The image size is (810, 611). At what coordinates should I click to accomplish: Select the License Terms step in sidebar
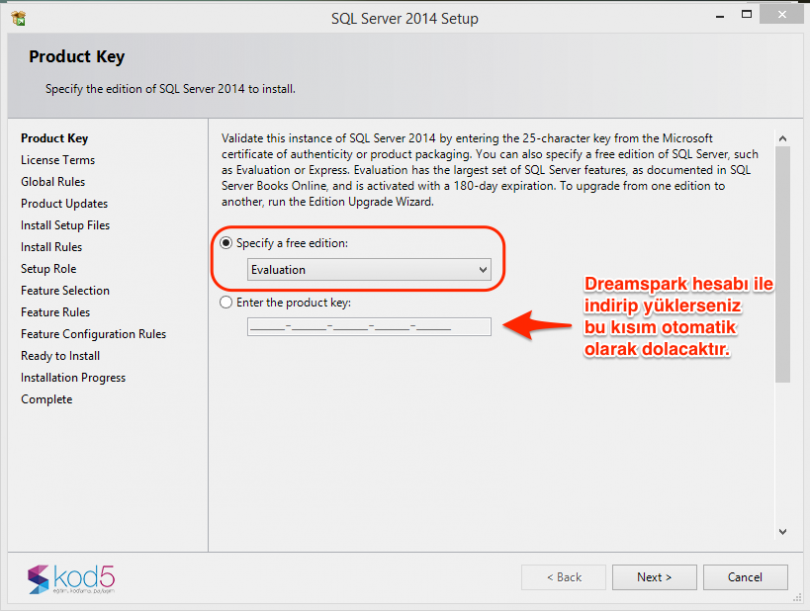coord(57,160)
